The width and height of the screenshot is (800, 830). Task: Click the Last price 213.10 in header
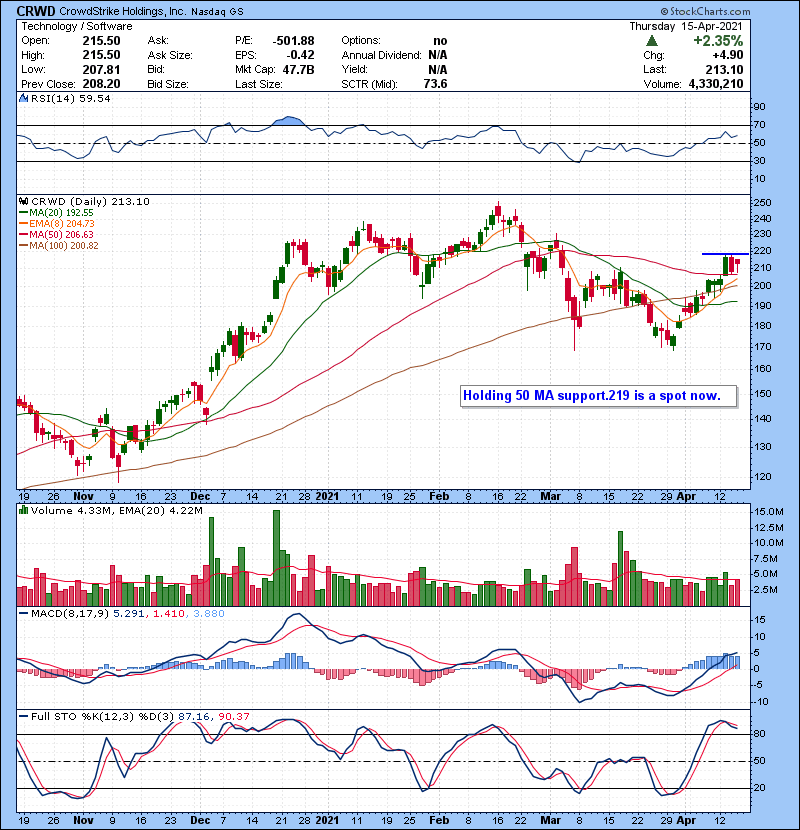[x=724, y=70]
